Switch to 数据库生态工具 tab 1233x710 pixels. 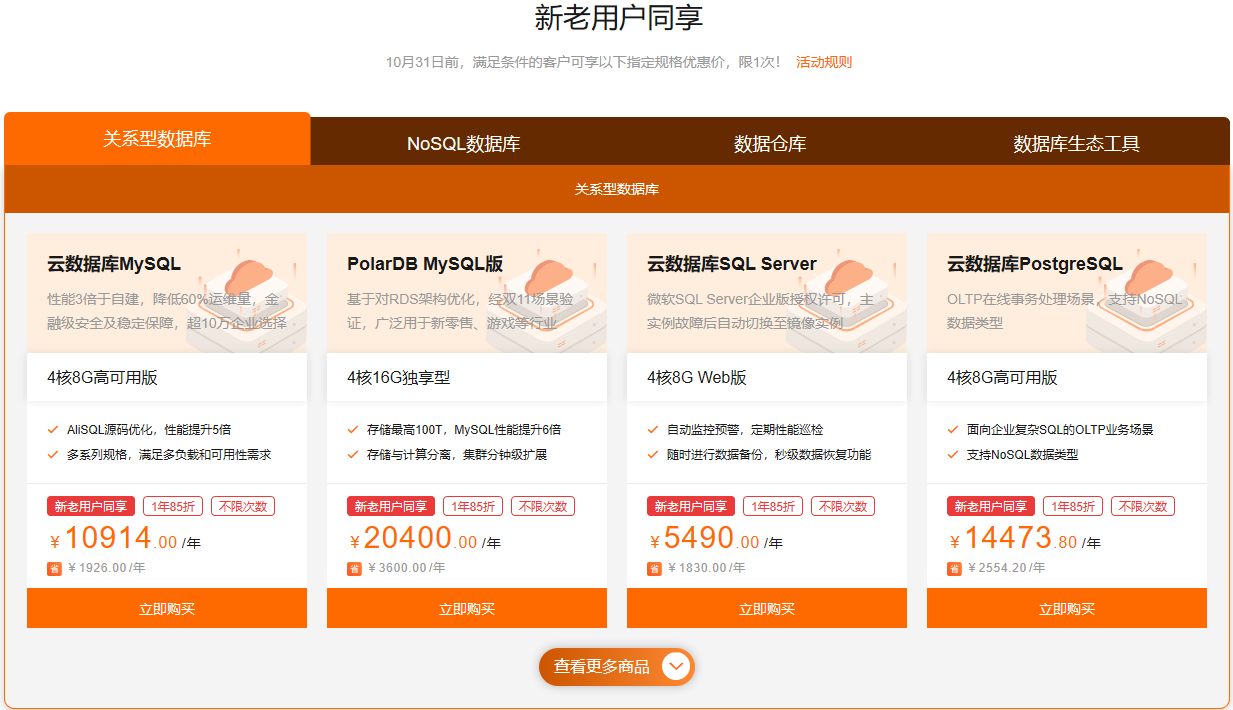point(1076,143)
